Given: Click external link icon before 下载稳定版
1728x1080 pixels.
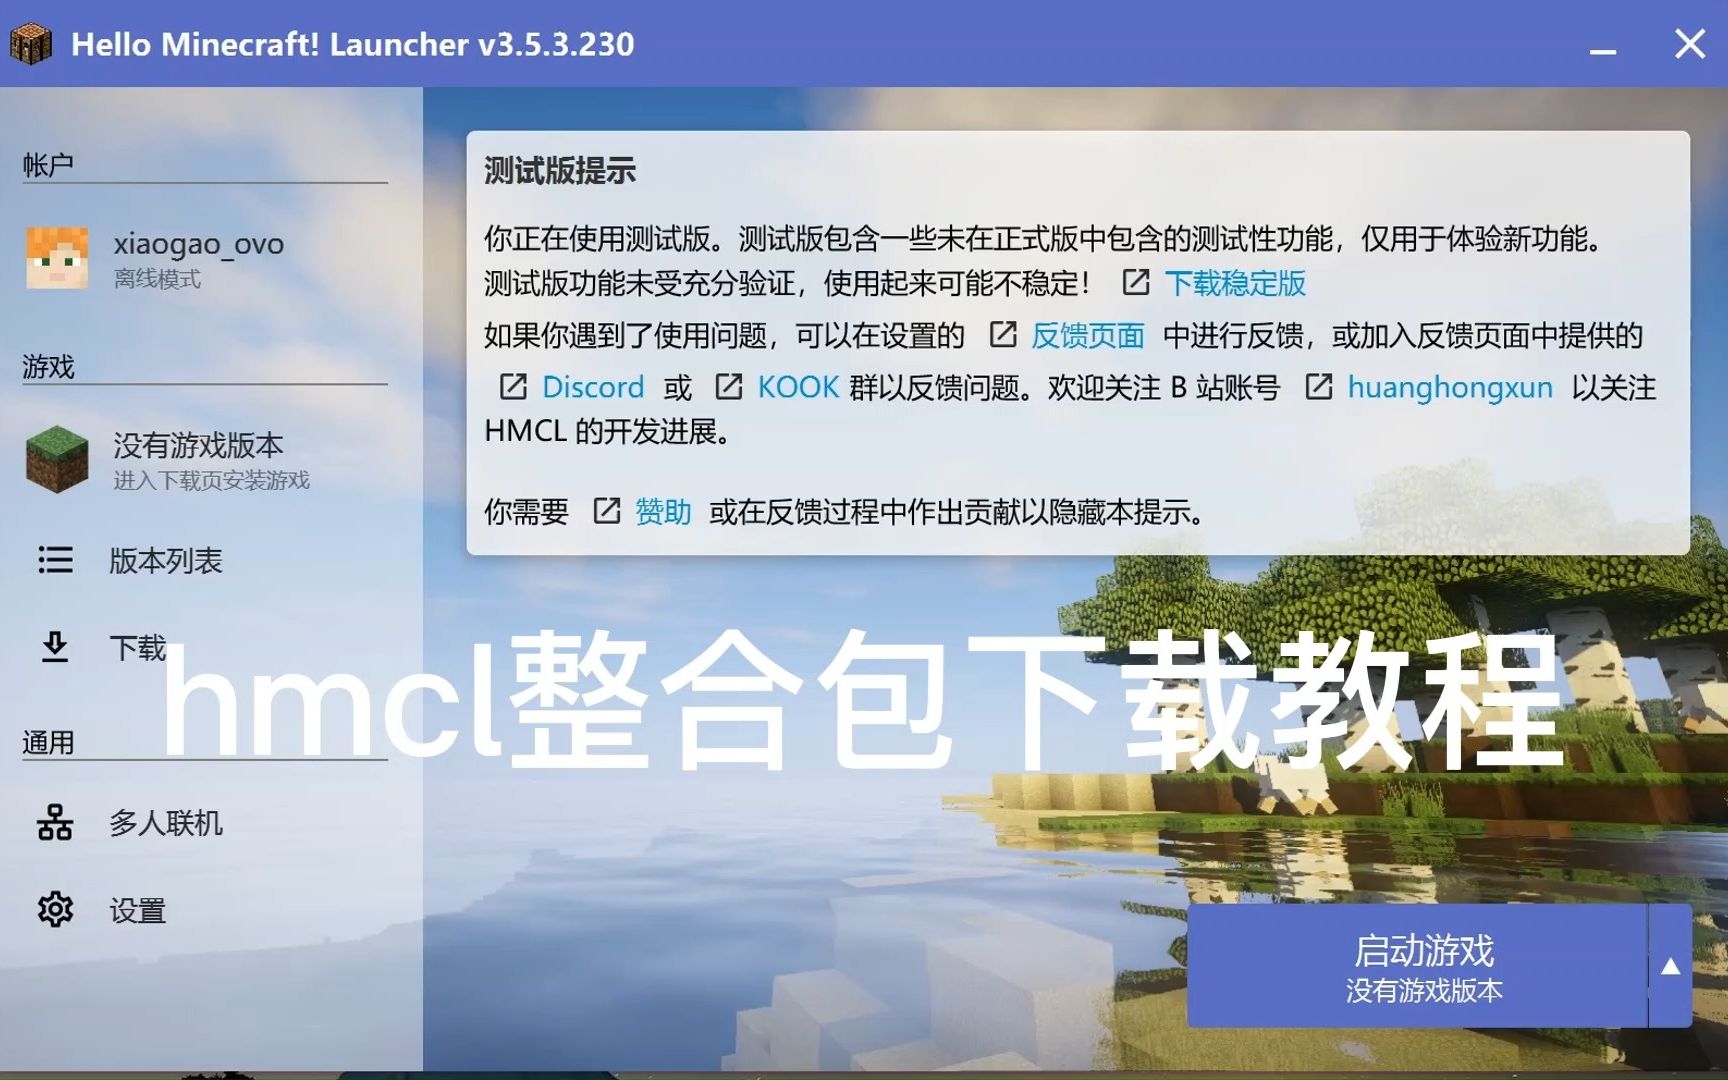Looking at the screenshot, I should 1136,282.
